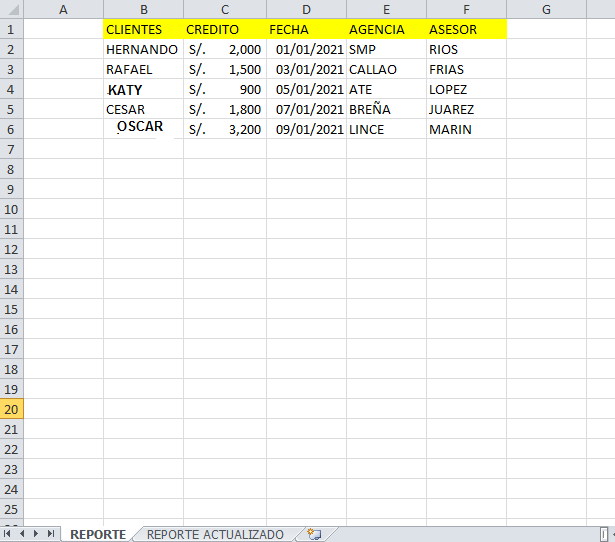The image size is (615, 542).
Task: Click the credit cell showing 1,500
Action: pos(225,69)
